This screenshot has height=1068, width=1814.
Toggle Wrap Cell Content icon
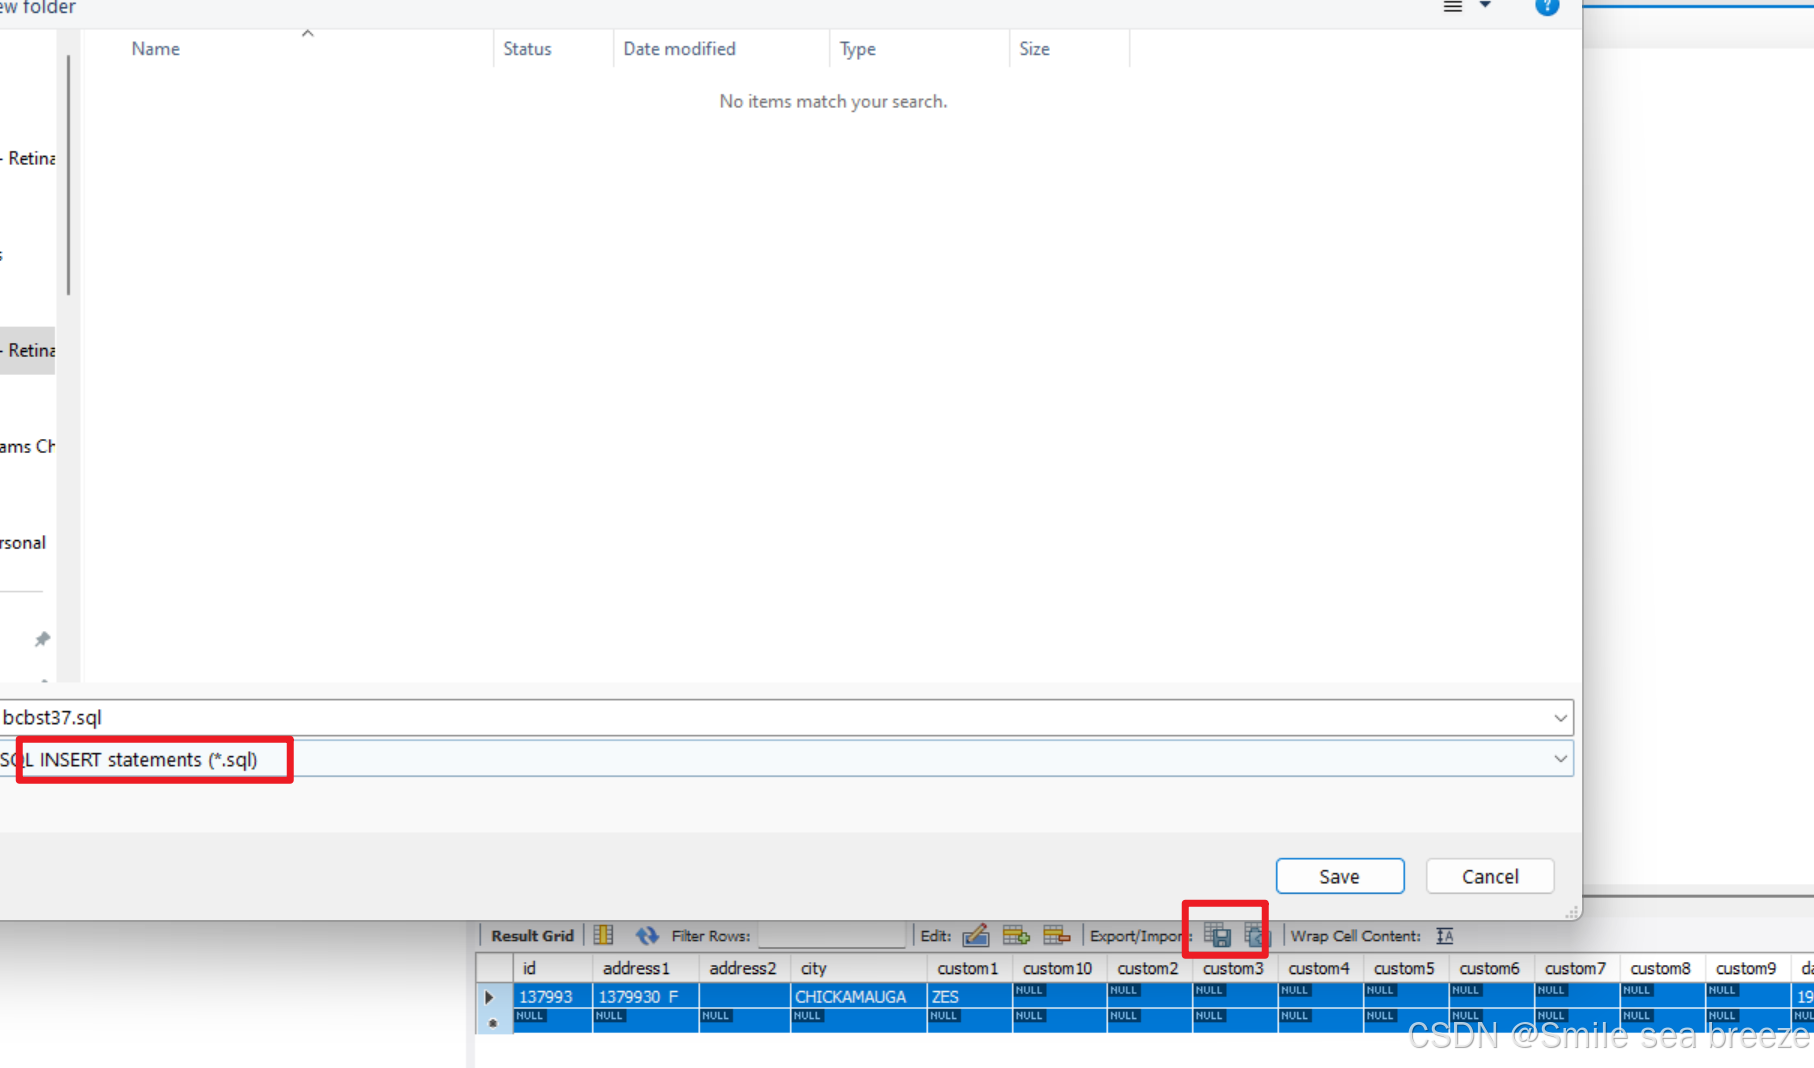pos(1444,935)
